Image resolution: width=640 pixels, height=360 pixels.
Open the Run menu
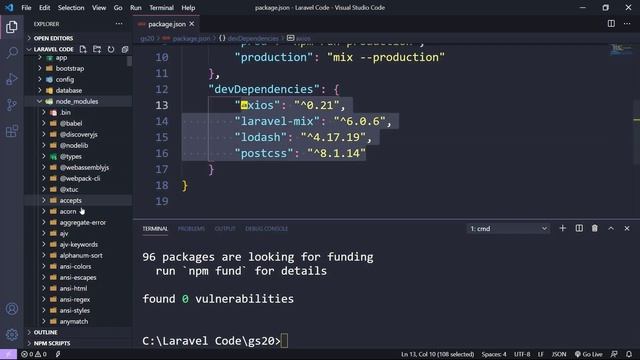click(x=136, y=7)
